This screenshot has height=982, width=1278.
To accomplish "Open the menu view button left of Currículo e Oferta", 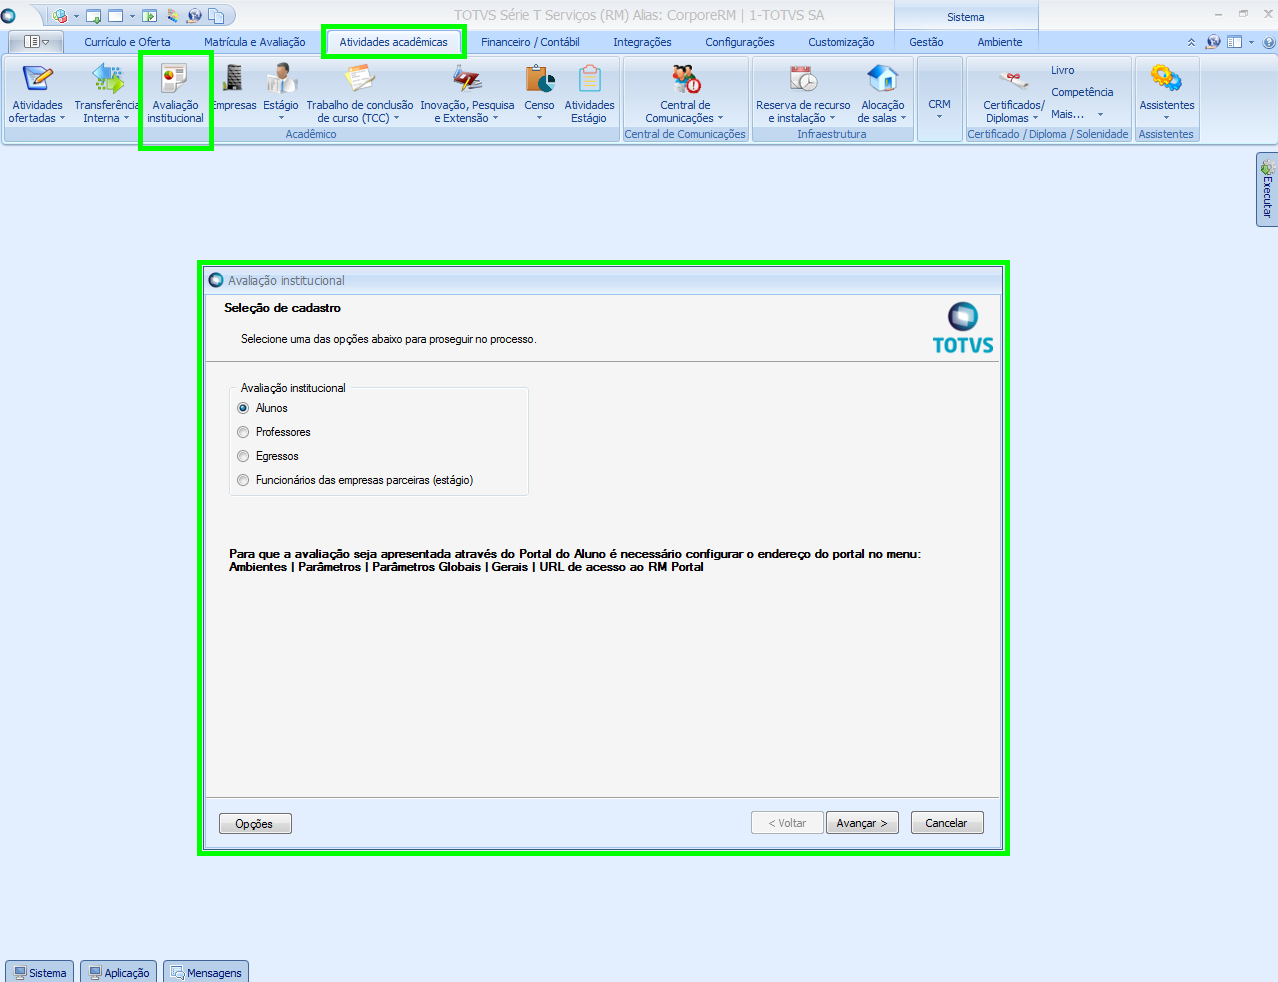I will pyautogui.click(x=36, y=42).
